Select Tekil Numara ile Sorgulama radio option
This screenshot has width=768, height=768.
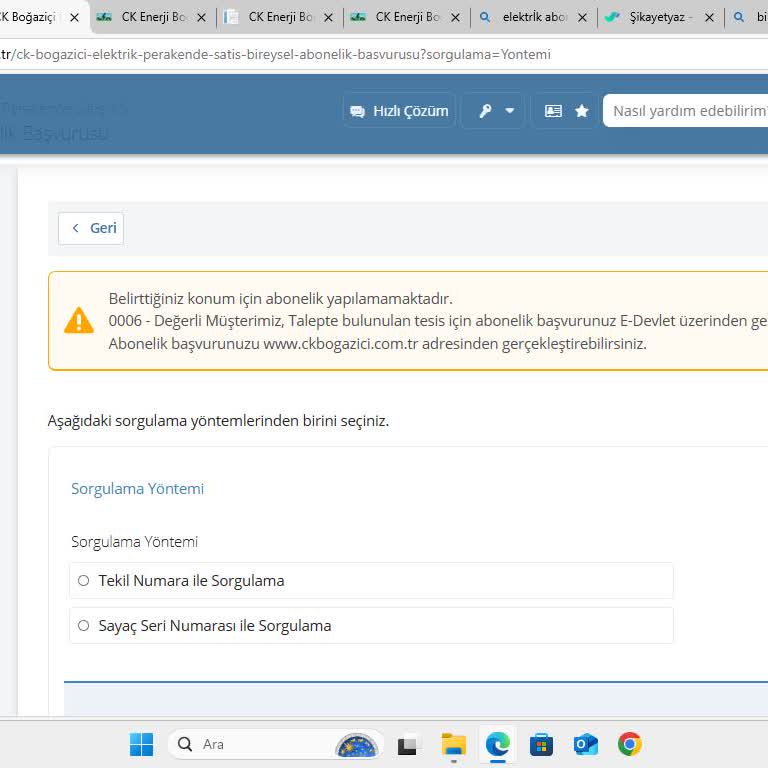click(x=371, y=580)
